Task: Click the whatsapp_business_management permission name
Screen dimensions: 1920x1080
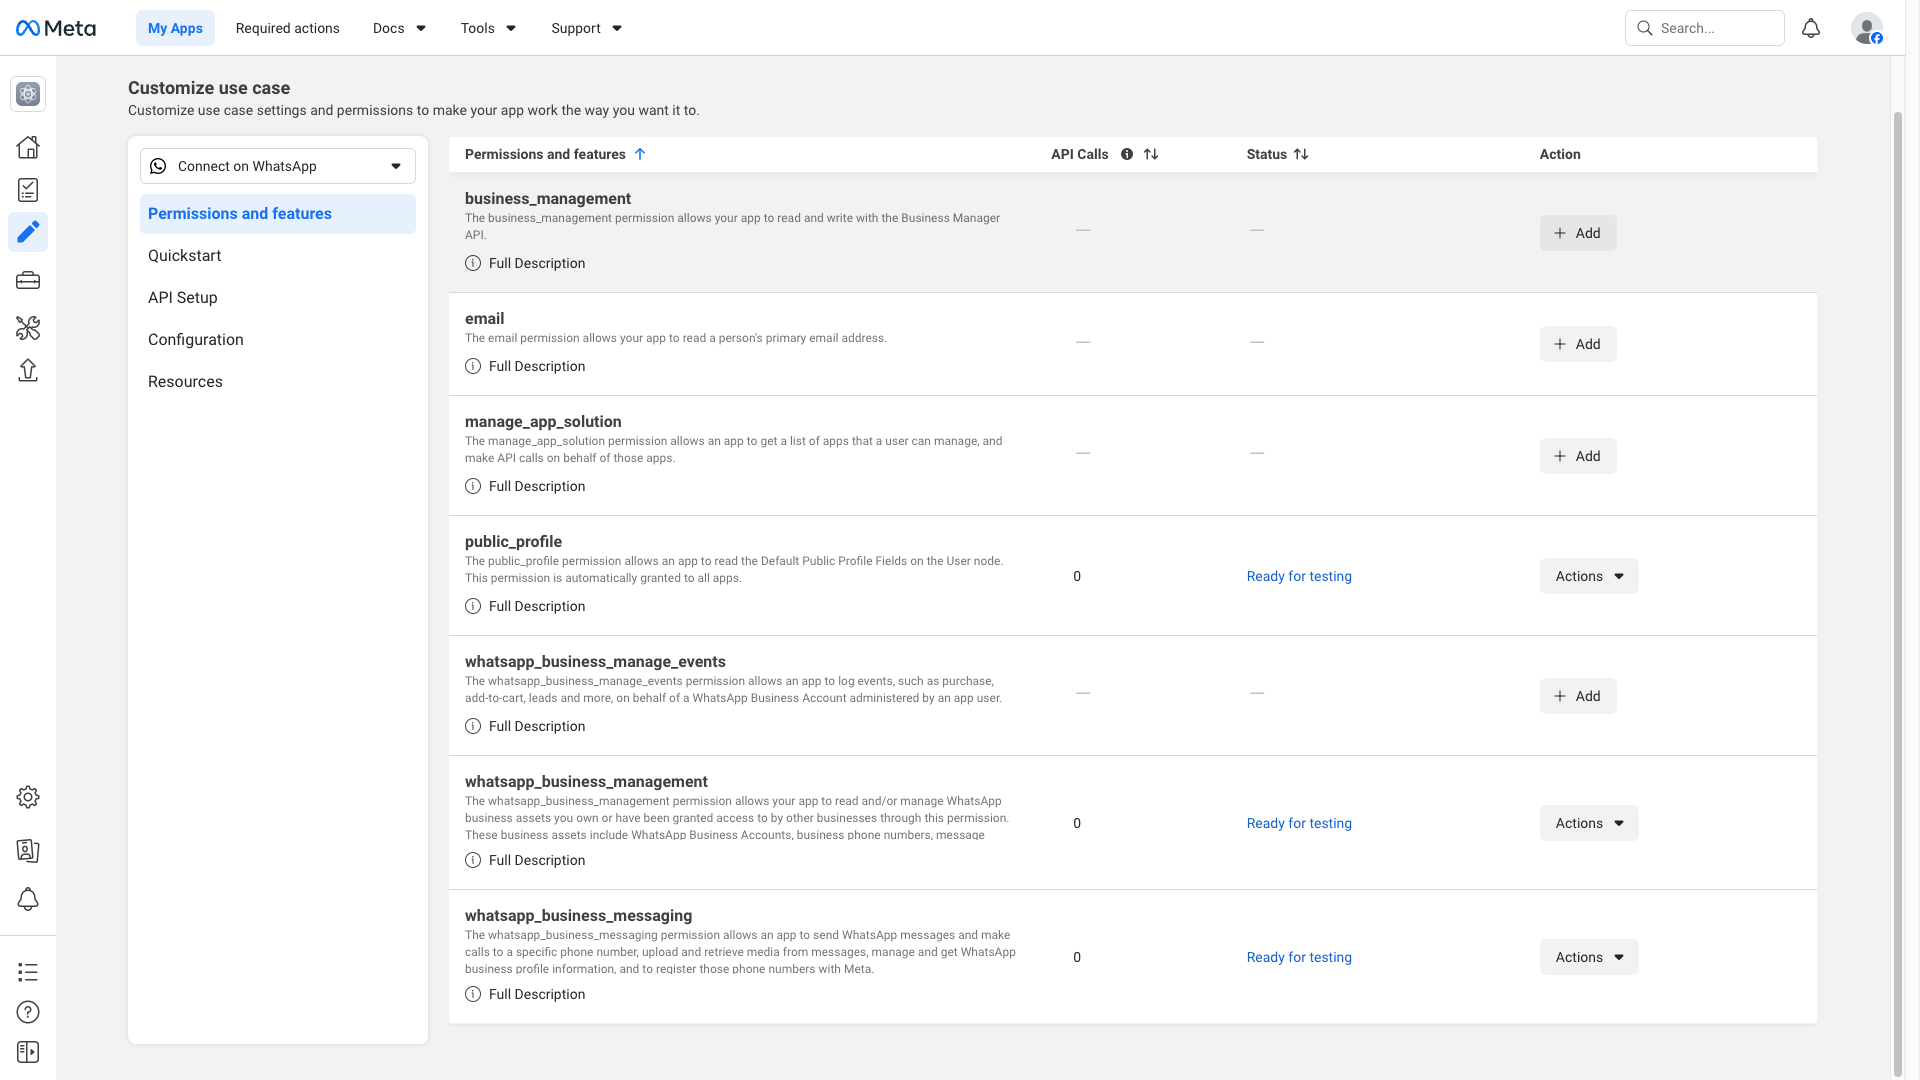Action: (586, 782)
